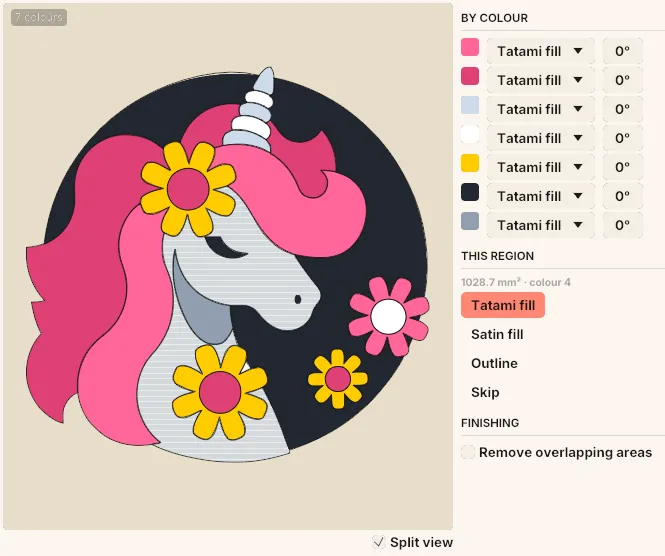665x556 pixels.
Task: Open fill type dropdown for light pink
Action: click(540, 51)
